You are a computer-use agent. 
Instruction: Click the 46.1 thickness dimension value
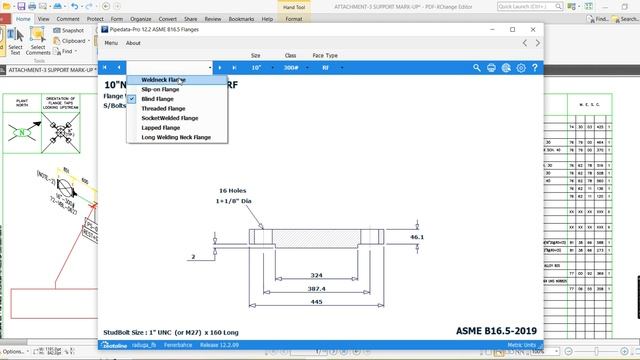point(417,237)
